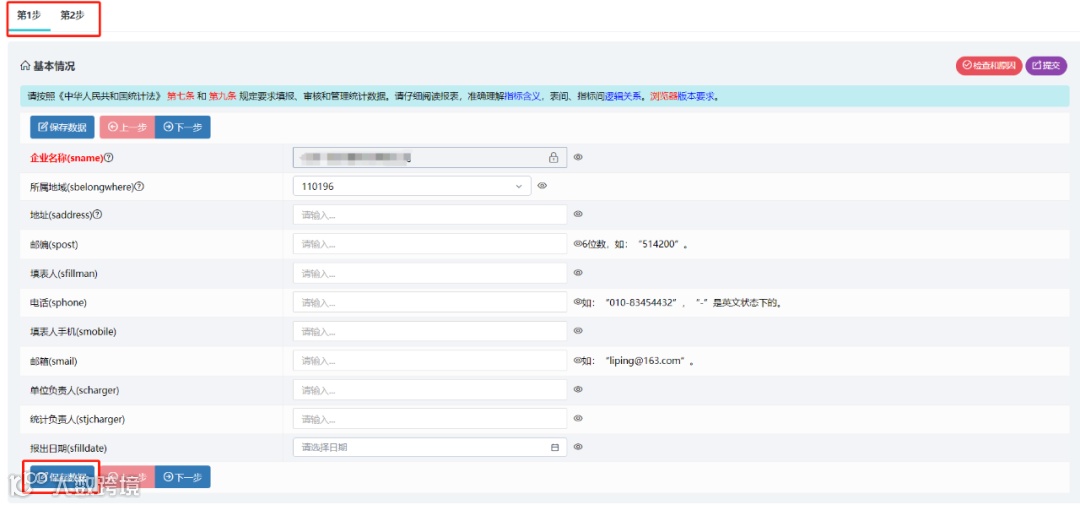
Task: Click the 填表人手机(smobile) input field
Action: (x=430, y=331)
